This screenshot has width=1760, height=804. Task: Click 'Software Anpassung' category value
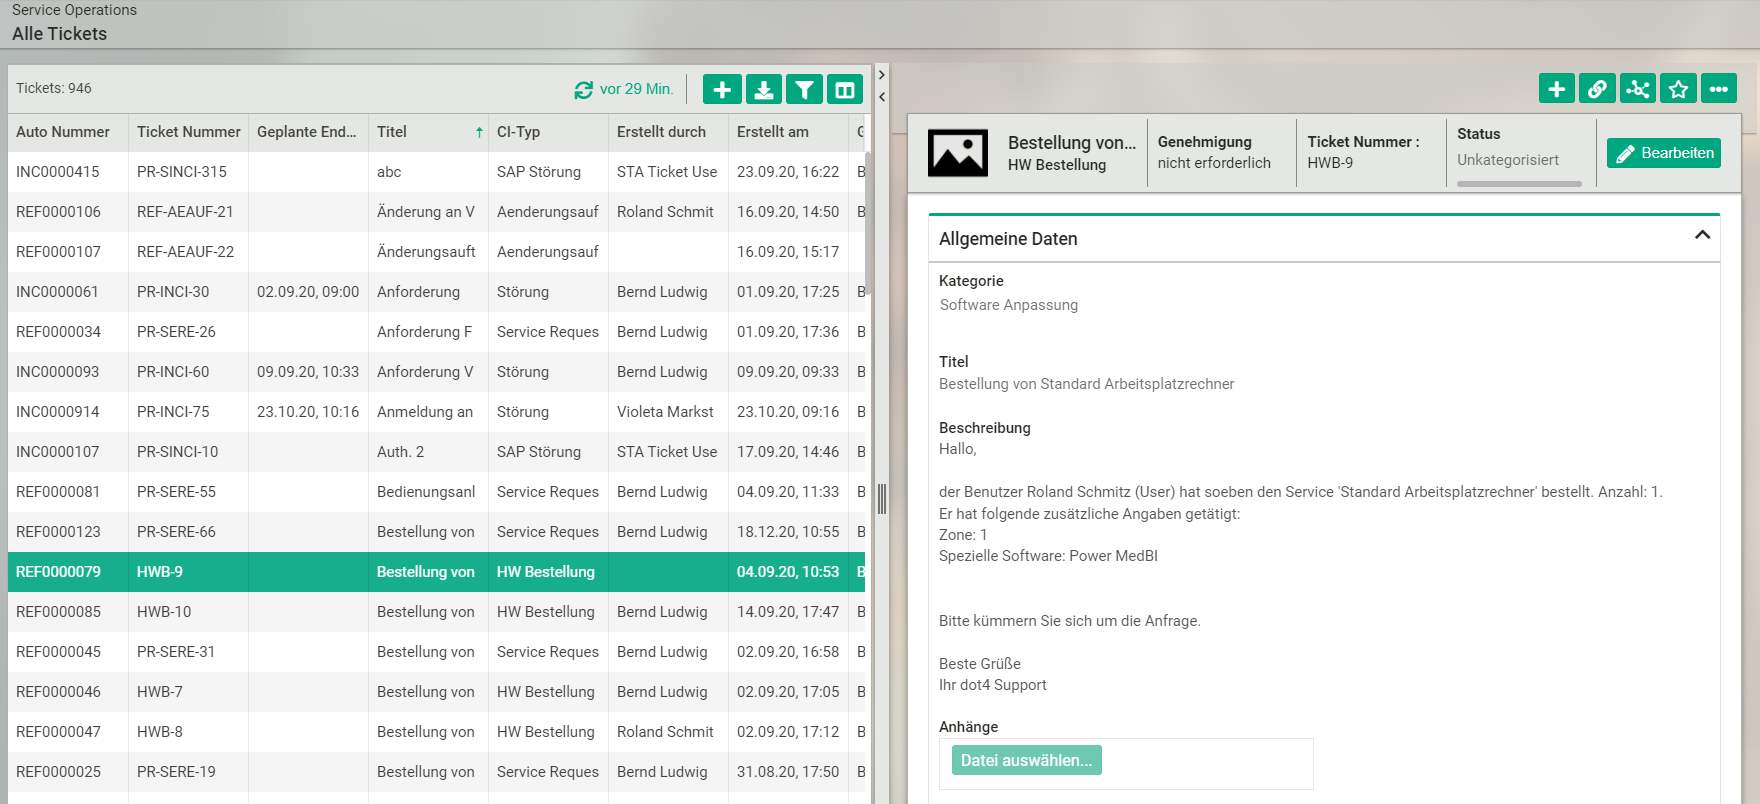1009,305
